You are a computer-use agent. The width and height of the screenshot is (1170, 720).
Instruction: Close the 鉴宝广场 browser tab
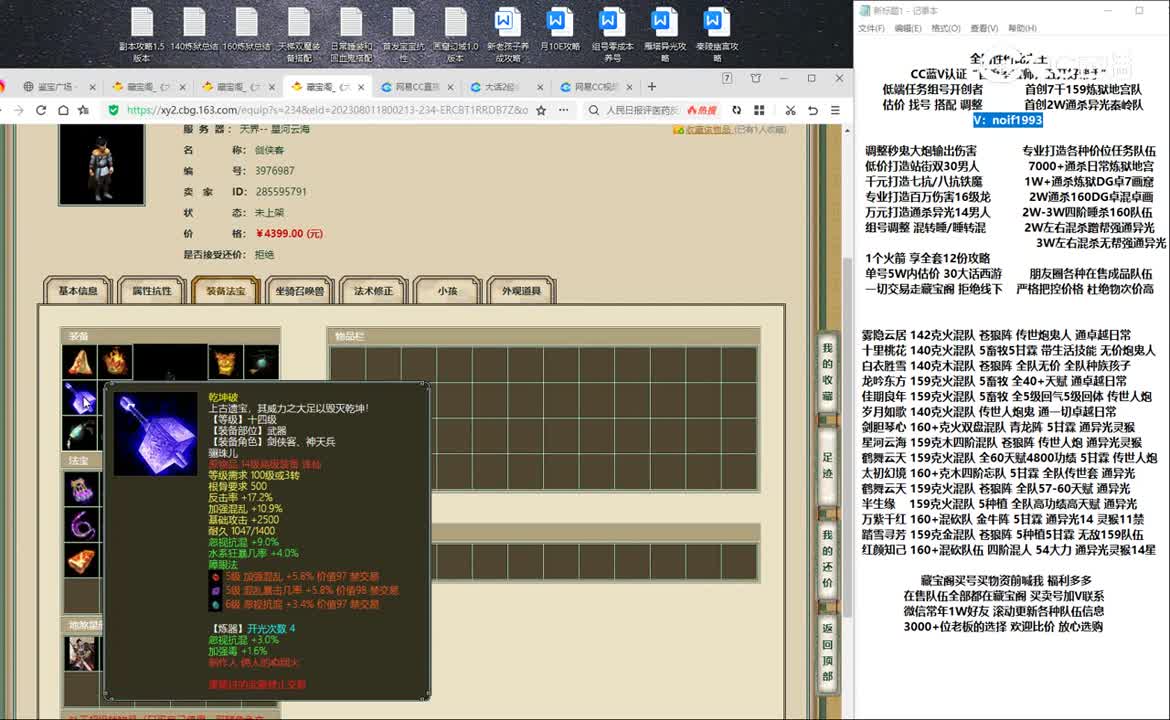(x=92, y=87)
